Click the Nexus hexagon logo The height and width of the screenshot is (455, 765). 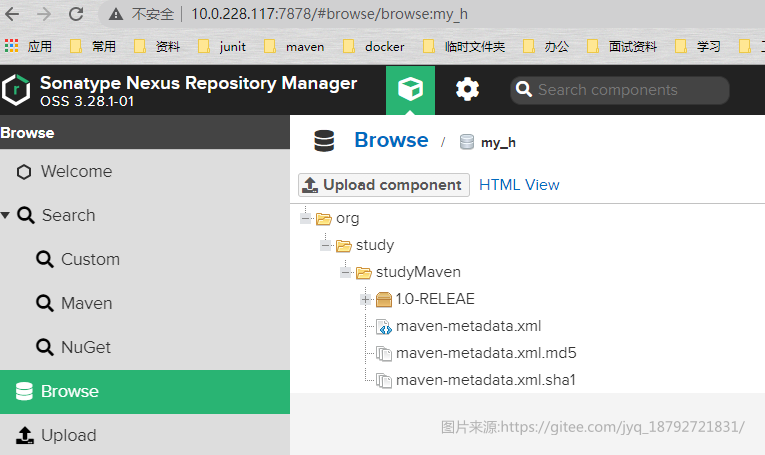click(16, 90)
